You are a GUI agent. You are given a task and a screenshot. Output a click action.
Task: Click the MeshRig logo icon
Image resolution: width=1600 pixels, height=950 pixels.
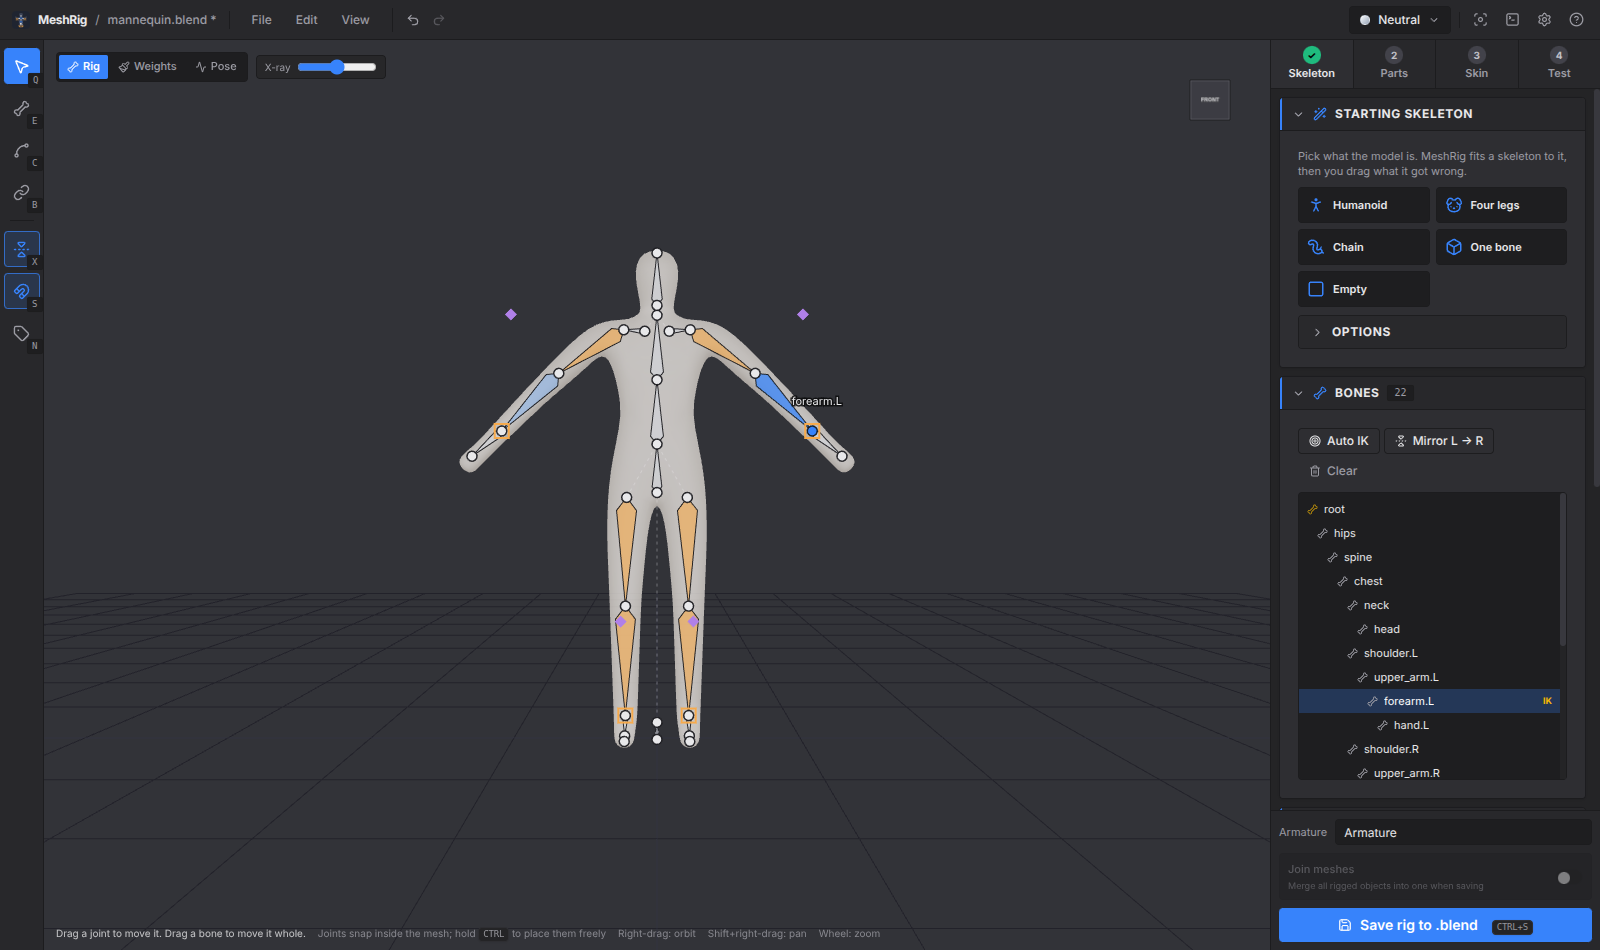click(x=21, y=20)
